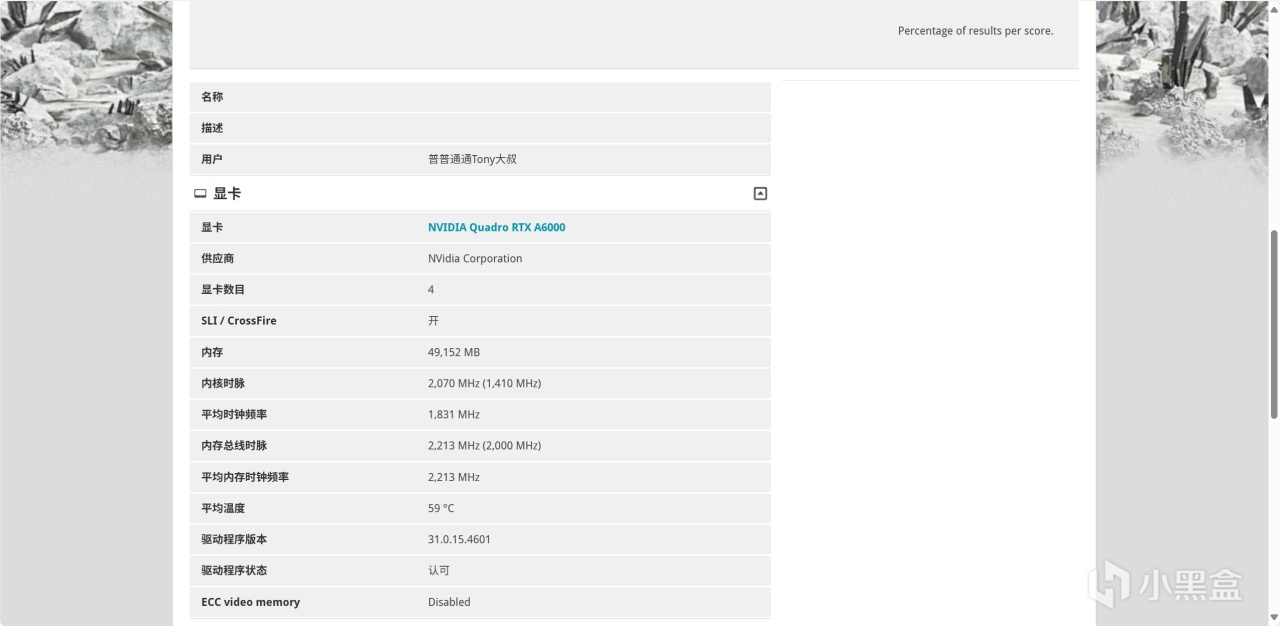Select the ECC video memory label
1280x626 pixels.
[x=250, y=602]
